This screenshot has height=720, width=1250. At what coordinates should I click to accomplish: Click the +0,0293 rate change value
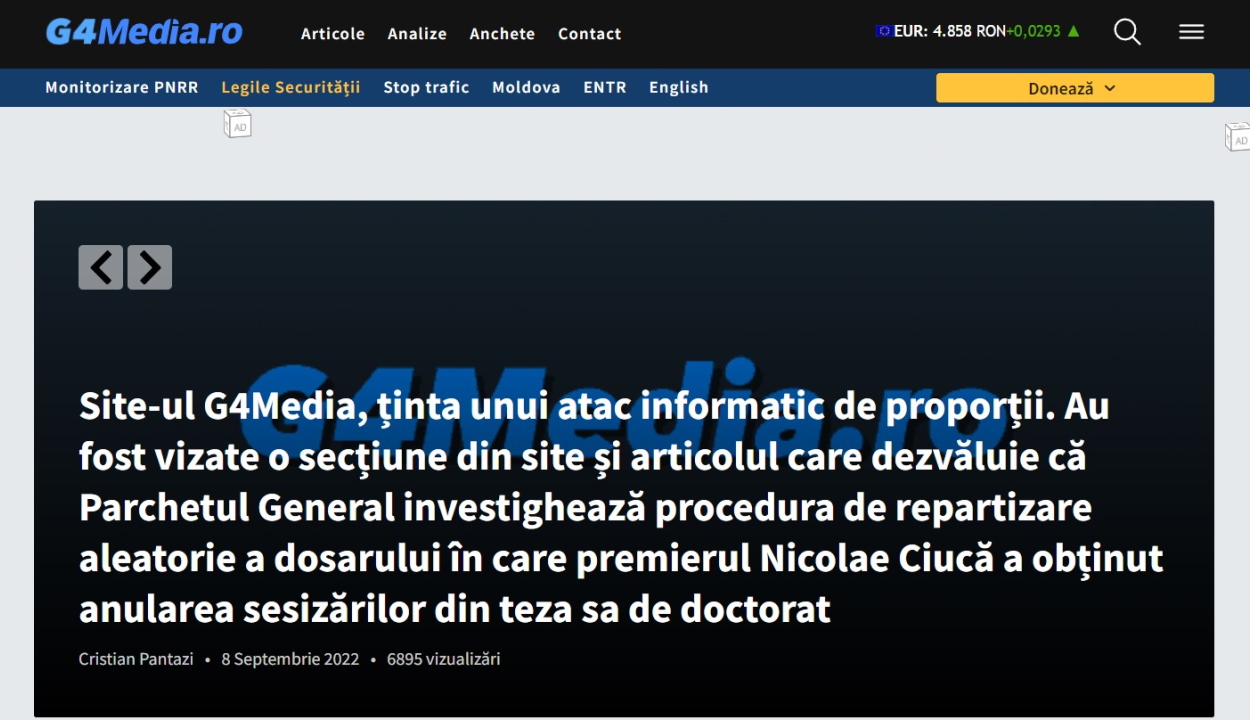pos(1034,31)
